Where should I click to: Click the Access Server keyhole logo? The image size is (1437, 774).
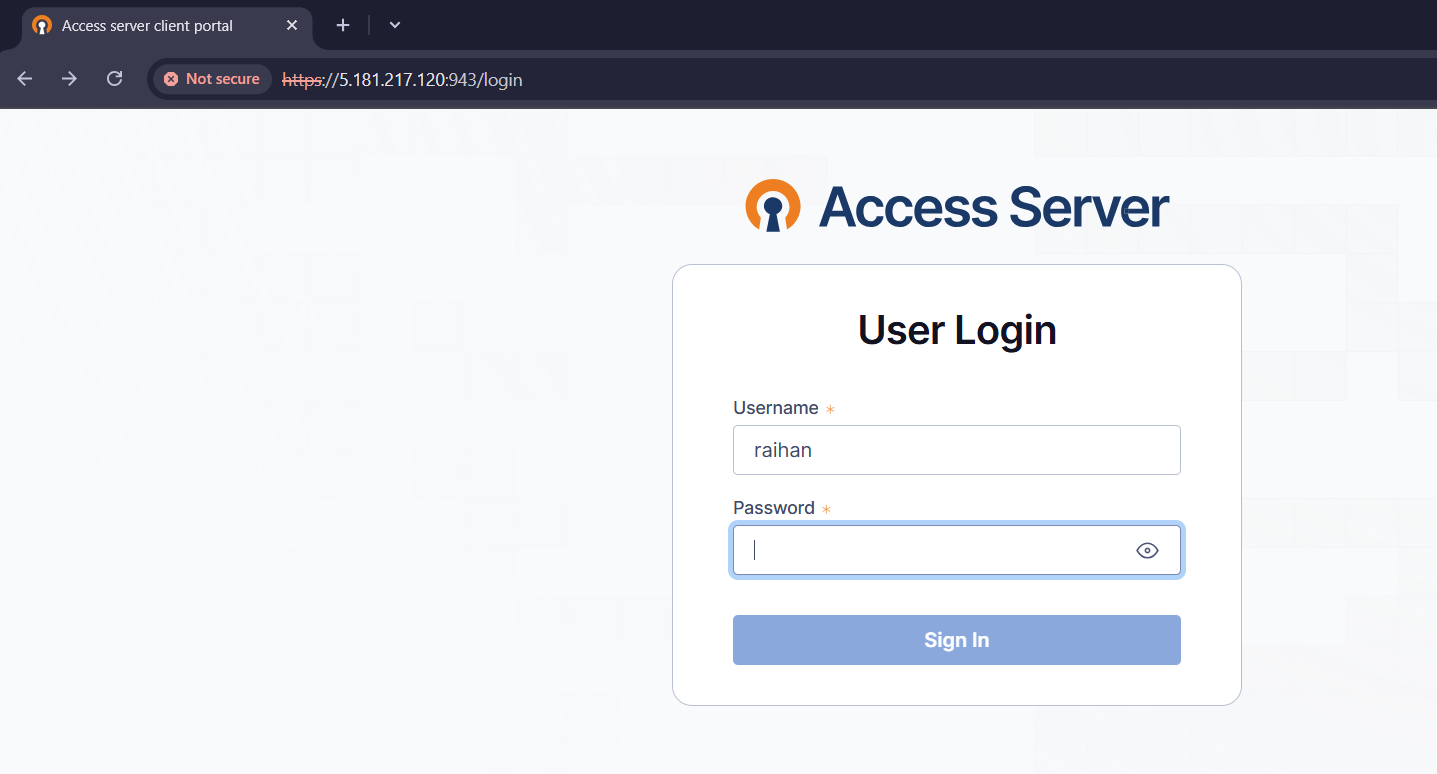773,206
